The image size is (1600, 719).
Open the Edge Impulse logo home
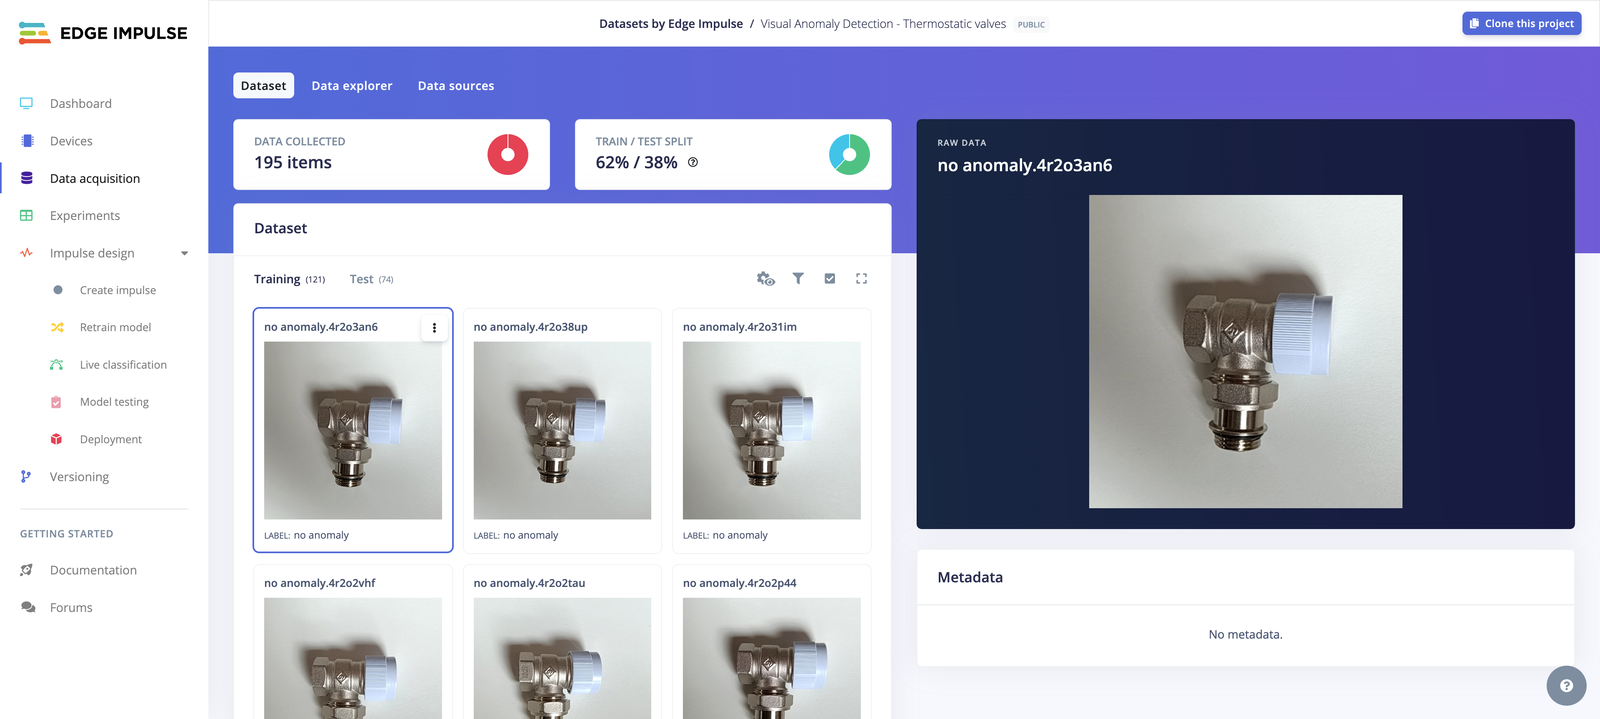click(103, 33)
